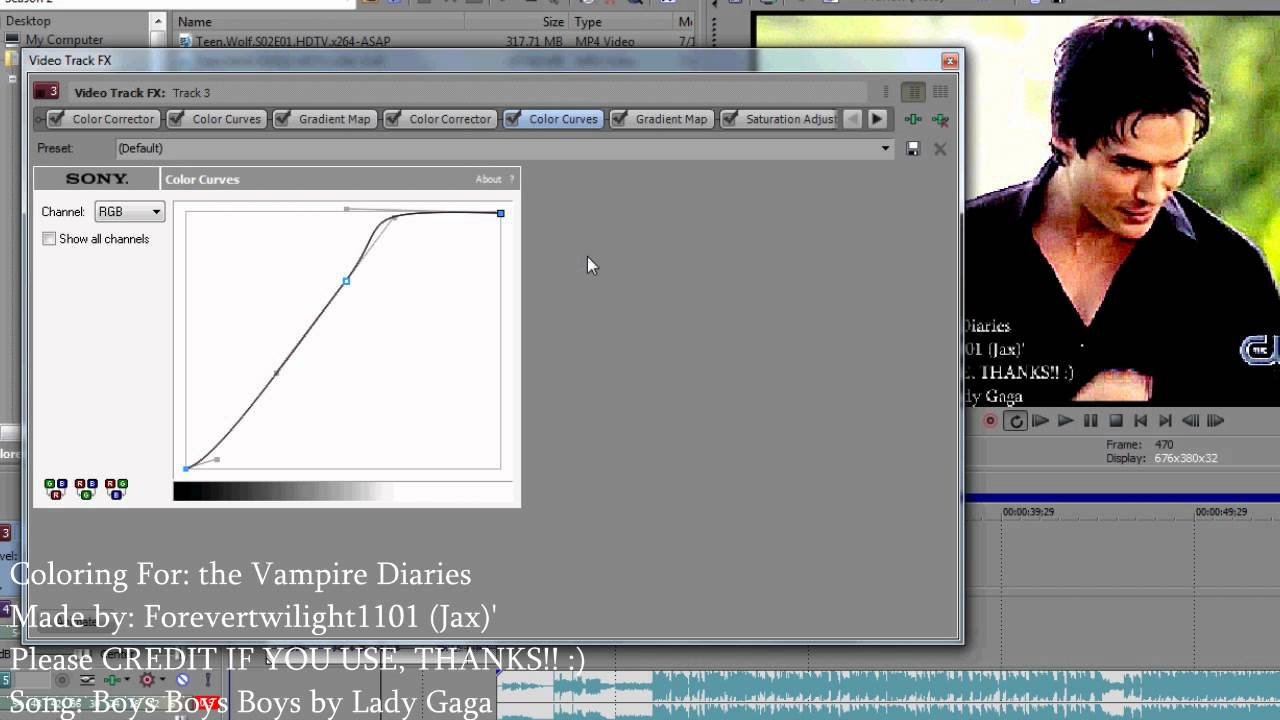The height and width of the screenshot is (720, 1280).
Task: Select the top-right curve end point
Action: tap(501, 213)
